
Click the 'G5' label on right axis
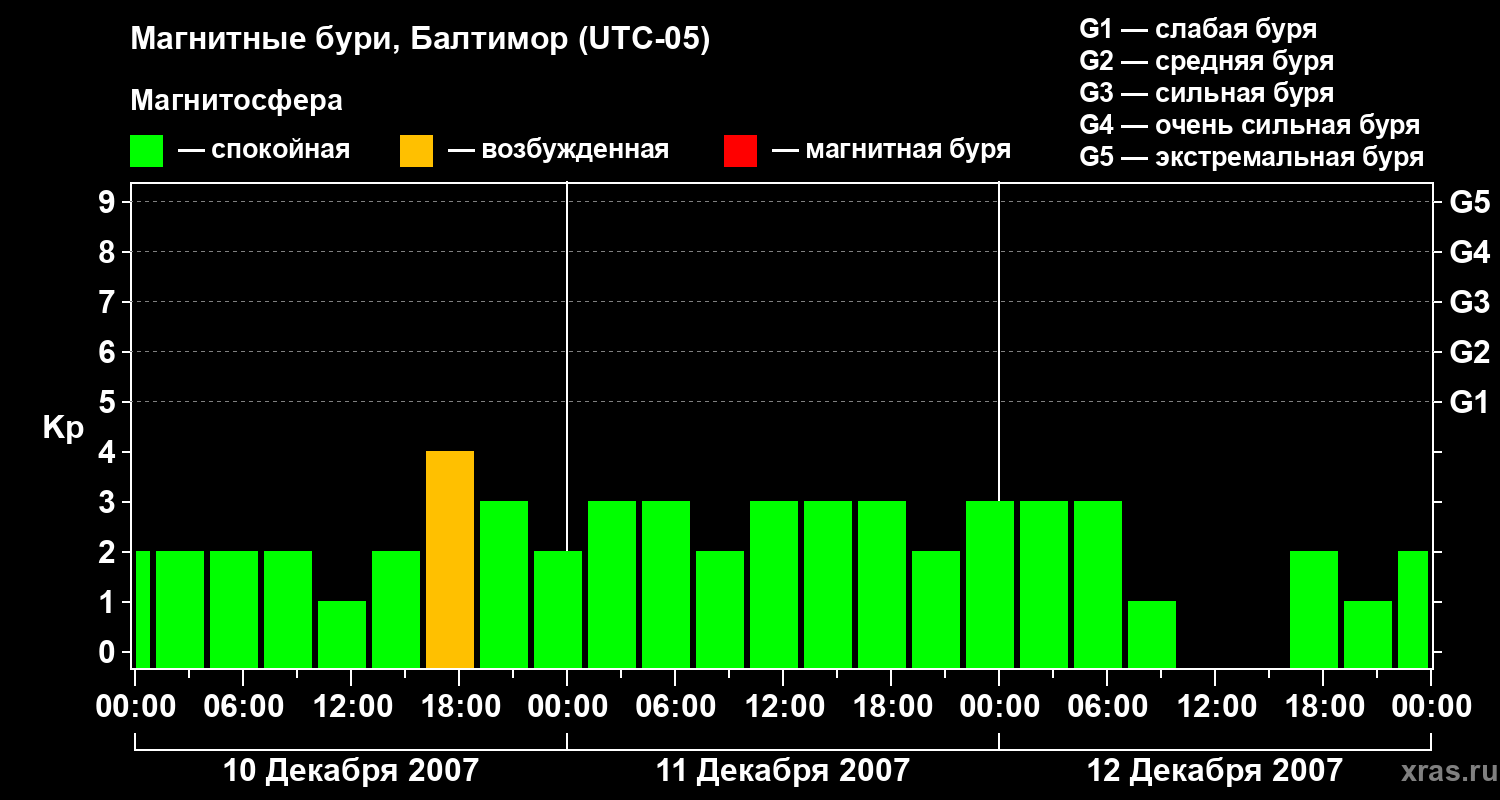click(x=1469, y=202)
